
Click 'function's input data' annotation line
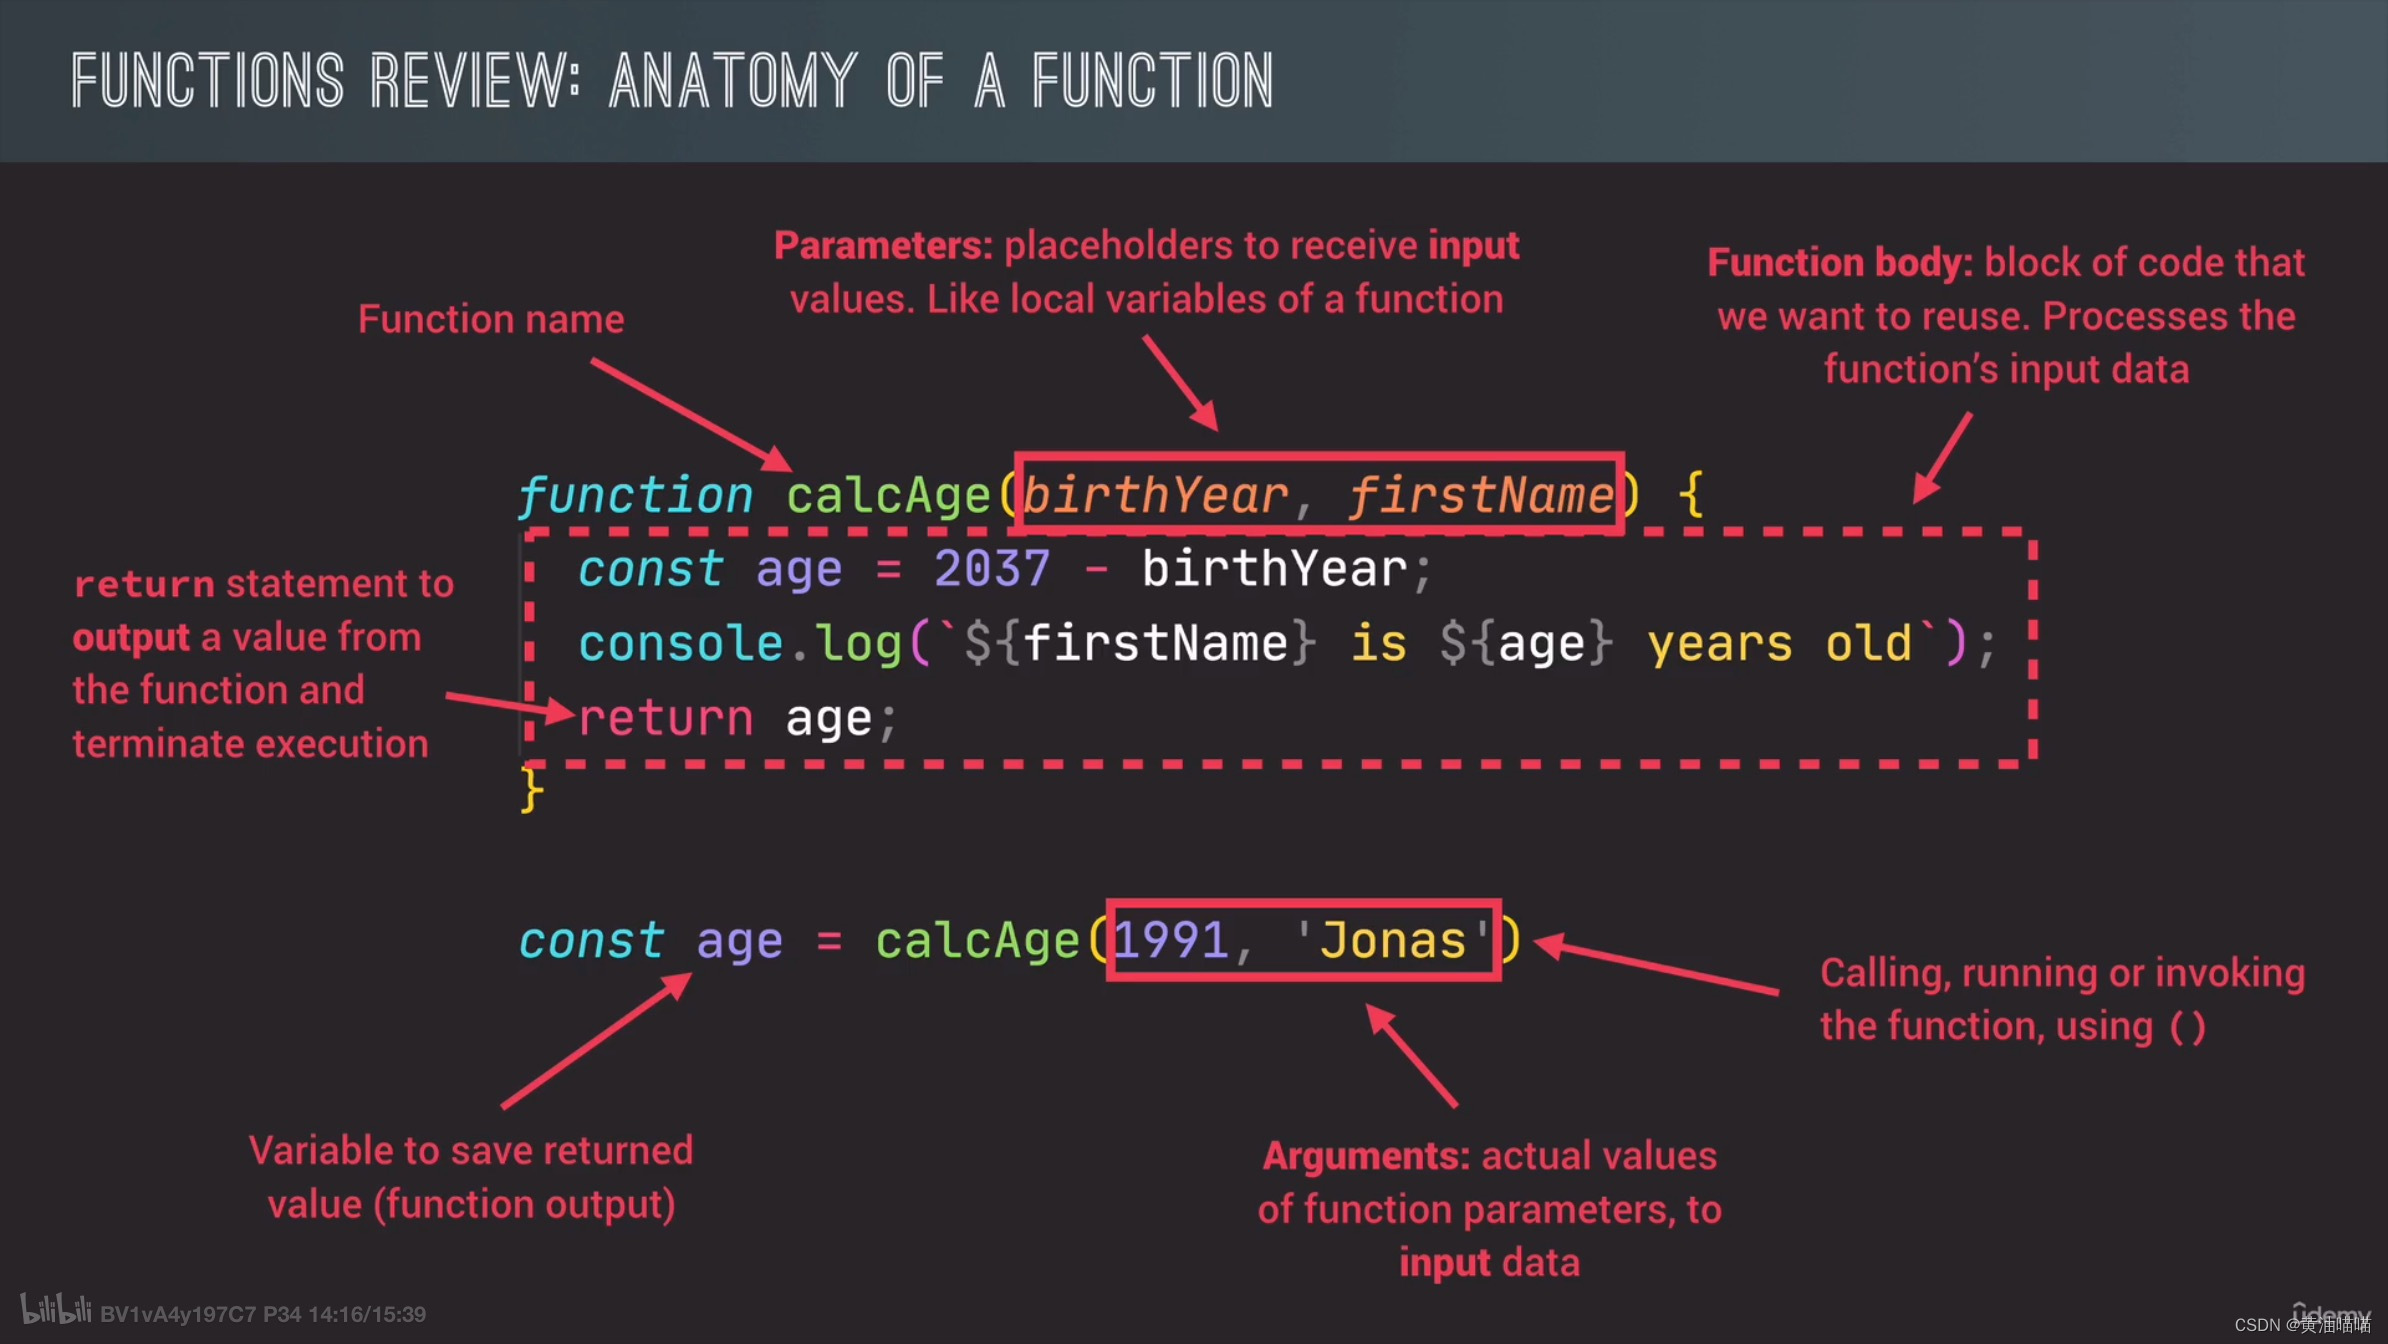pos(2006,370)
